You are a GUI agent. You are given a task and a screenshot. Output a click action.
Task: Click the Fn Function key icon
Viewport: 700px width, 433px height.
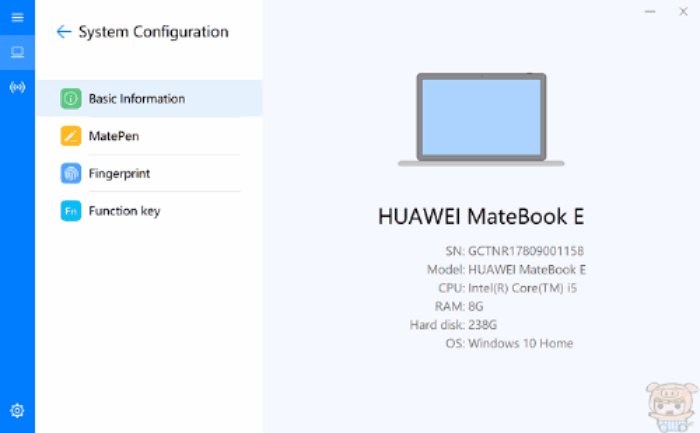(x=71, y=211)
